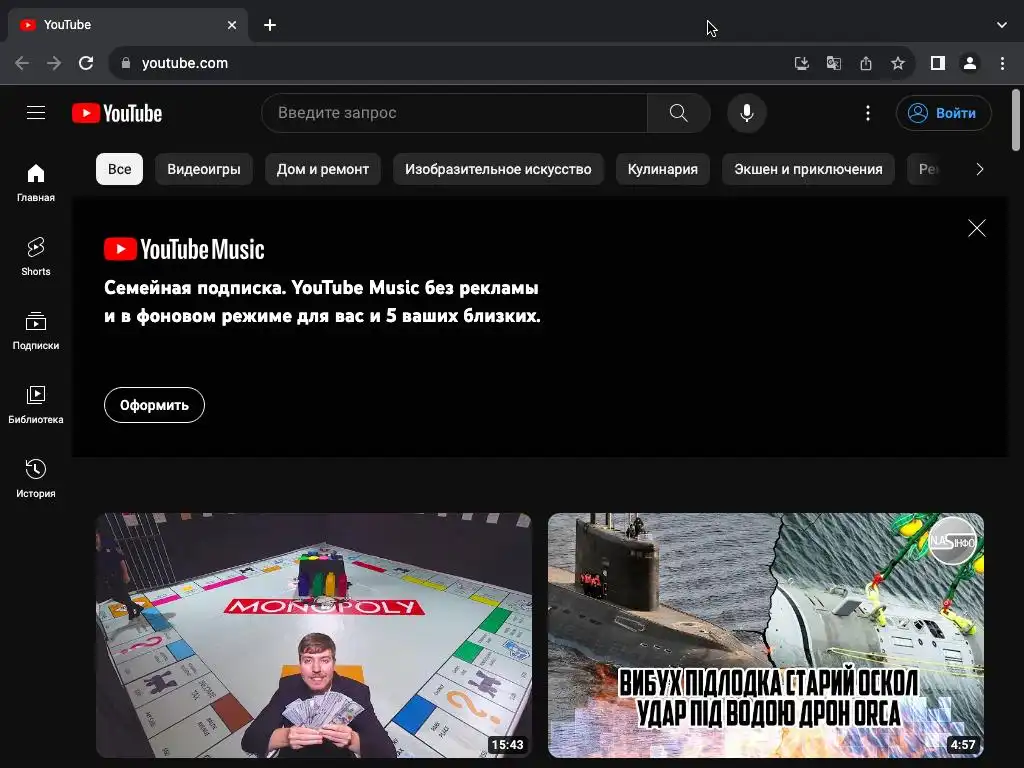Click the search magnifier button
This screenshot has width=1024, height=768.
pos(679,113)
